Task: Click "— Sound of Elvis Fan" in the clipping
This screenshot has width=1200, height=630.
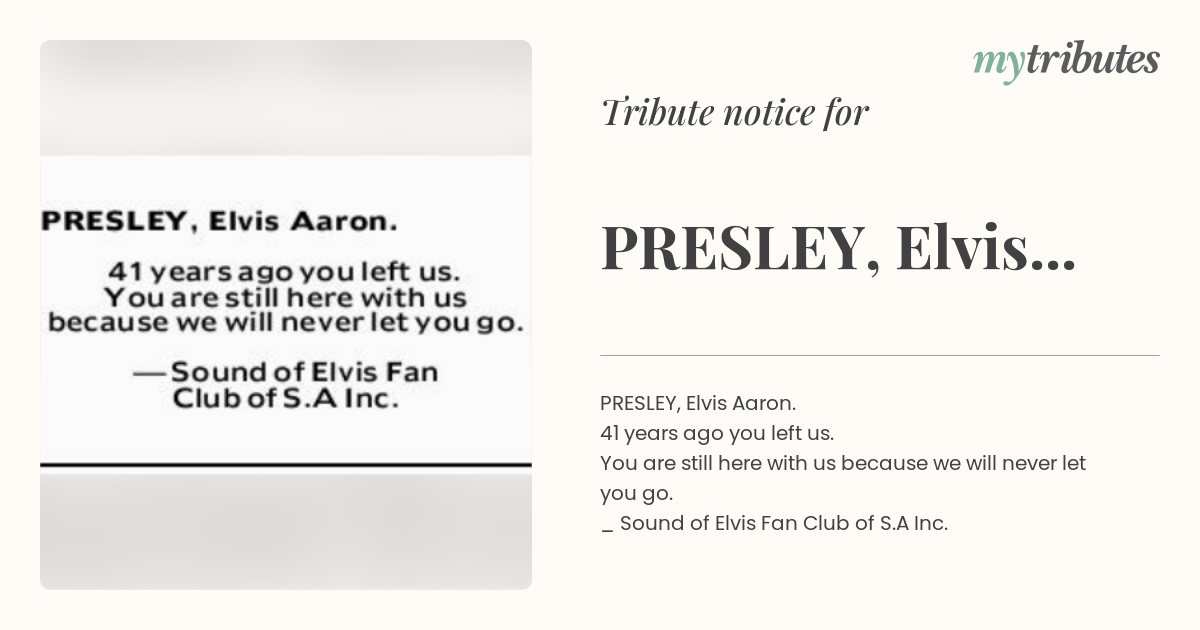Action: point(286,372)
